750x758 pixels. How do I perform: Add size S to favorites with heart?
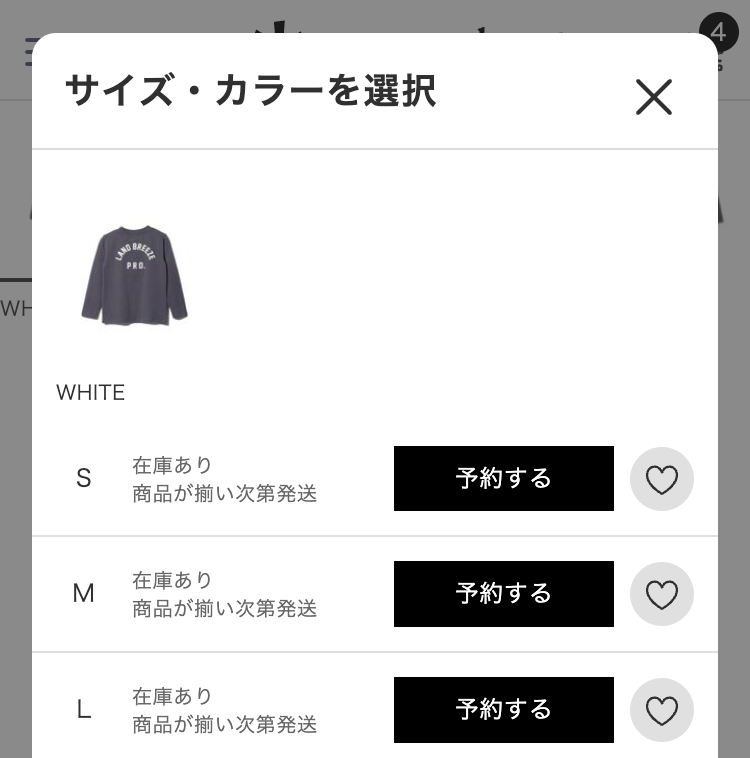[x=662, y=479]
